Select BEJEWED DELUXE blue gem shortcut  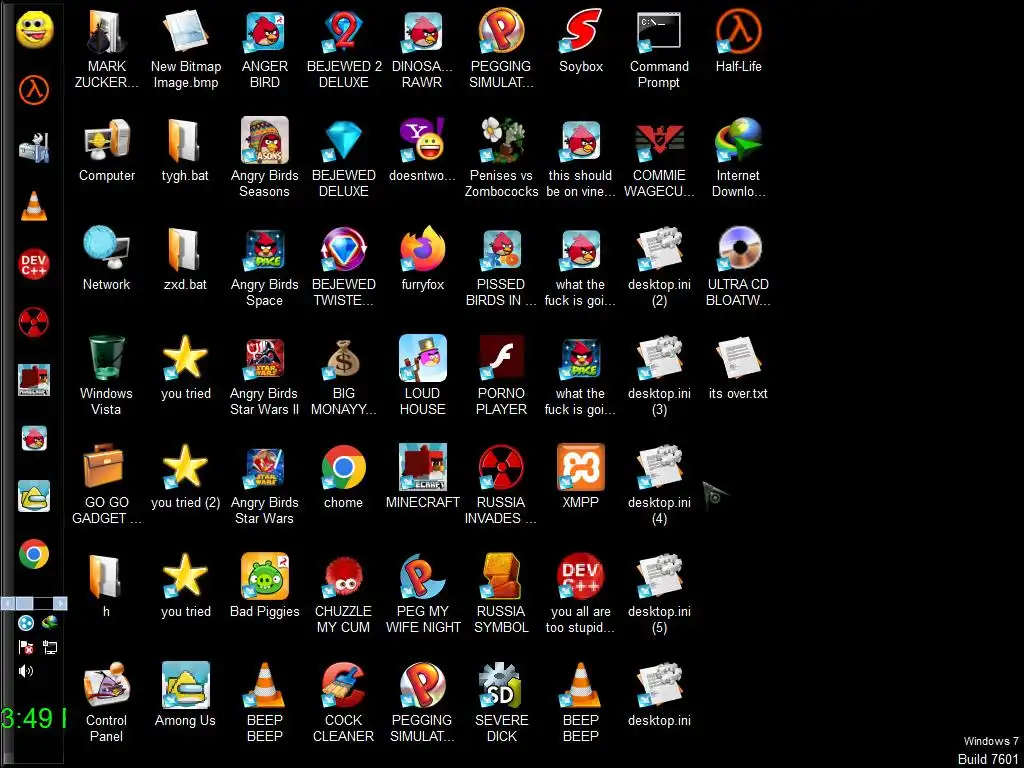click(x=344, y=158)
